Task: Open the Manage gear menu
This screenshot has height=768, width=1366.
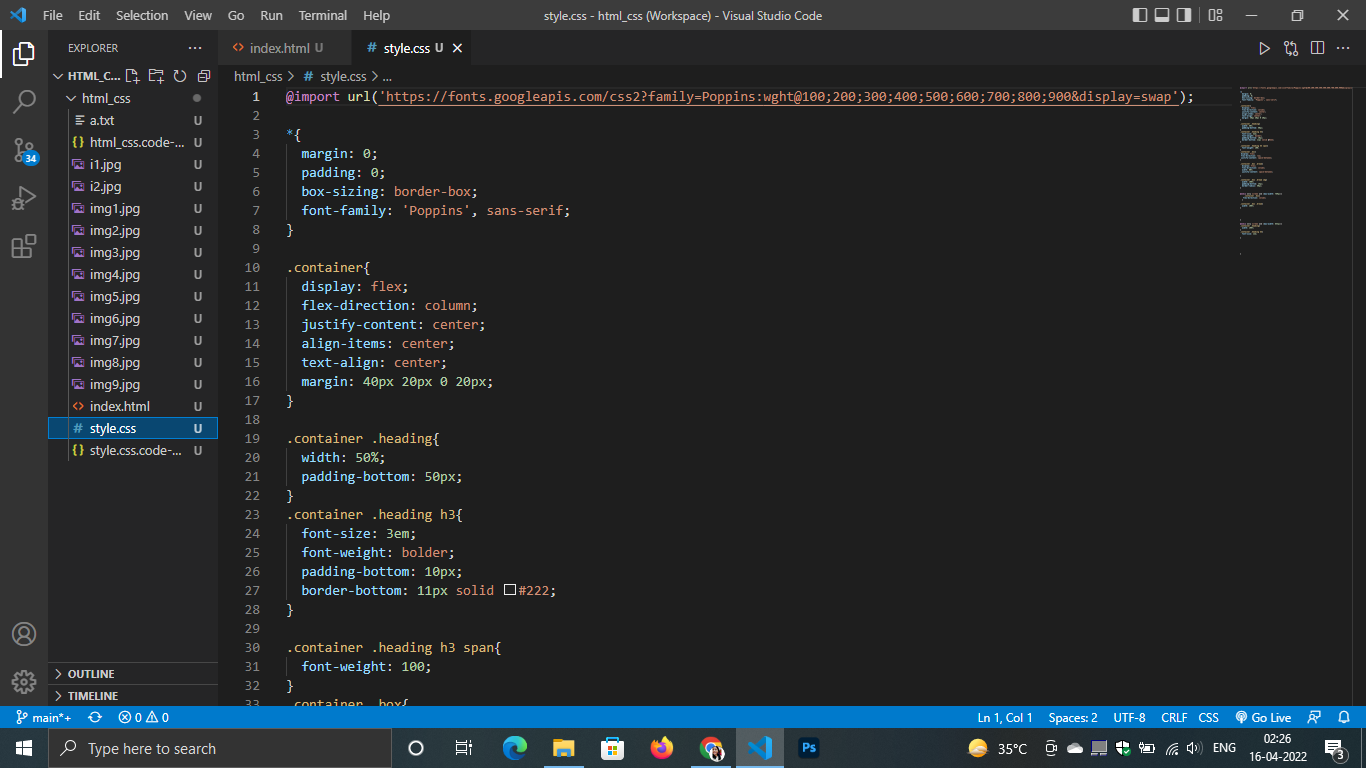Action: [24, 682]
